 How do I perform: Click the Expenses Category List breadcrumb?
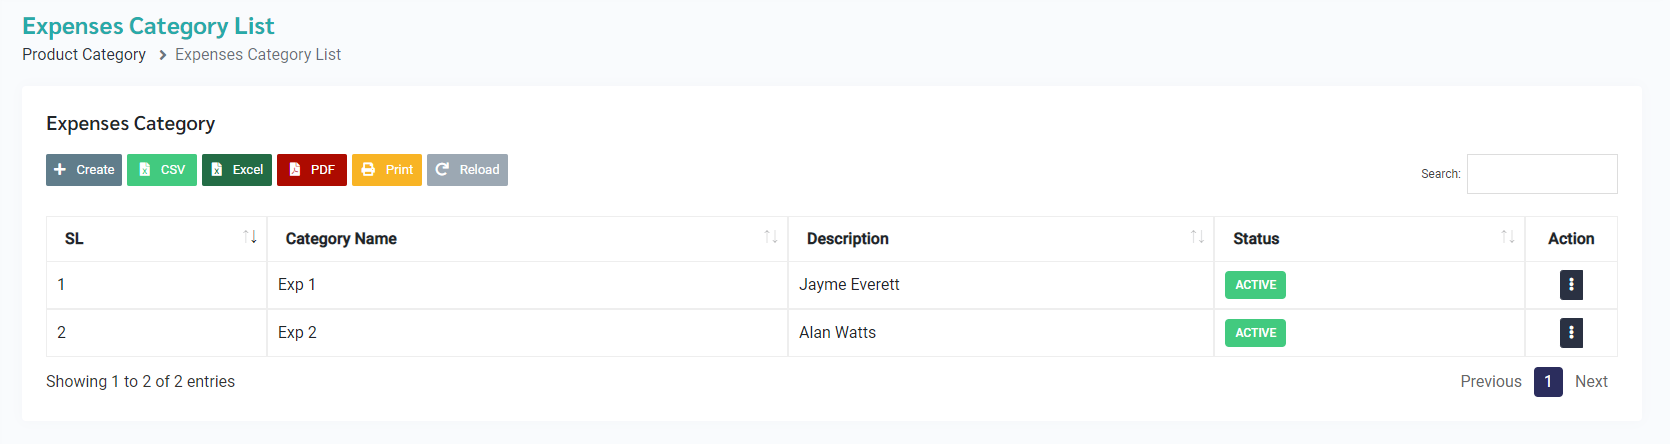tap(258, 54)
